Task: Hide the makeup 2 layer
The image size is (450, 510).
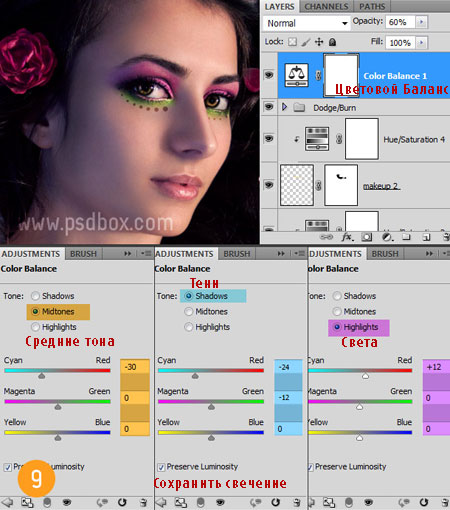Action: point(269,184)
